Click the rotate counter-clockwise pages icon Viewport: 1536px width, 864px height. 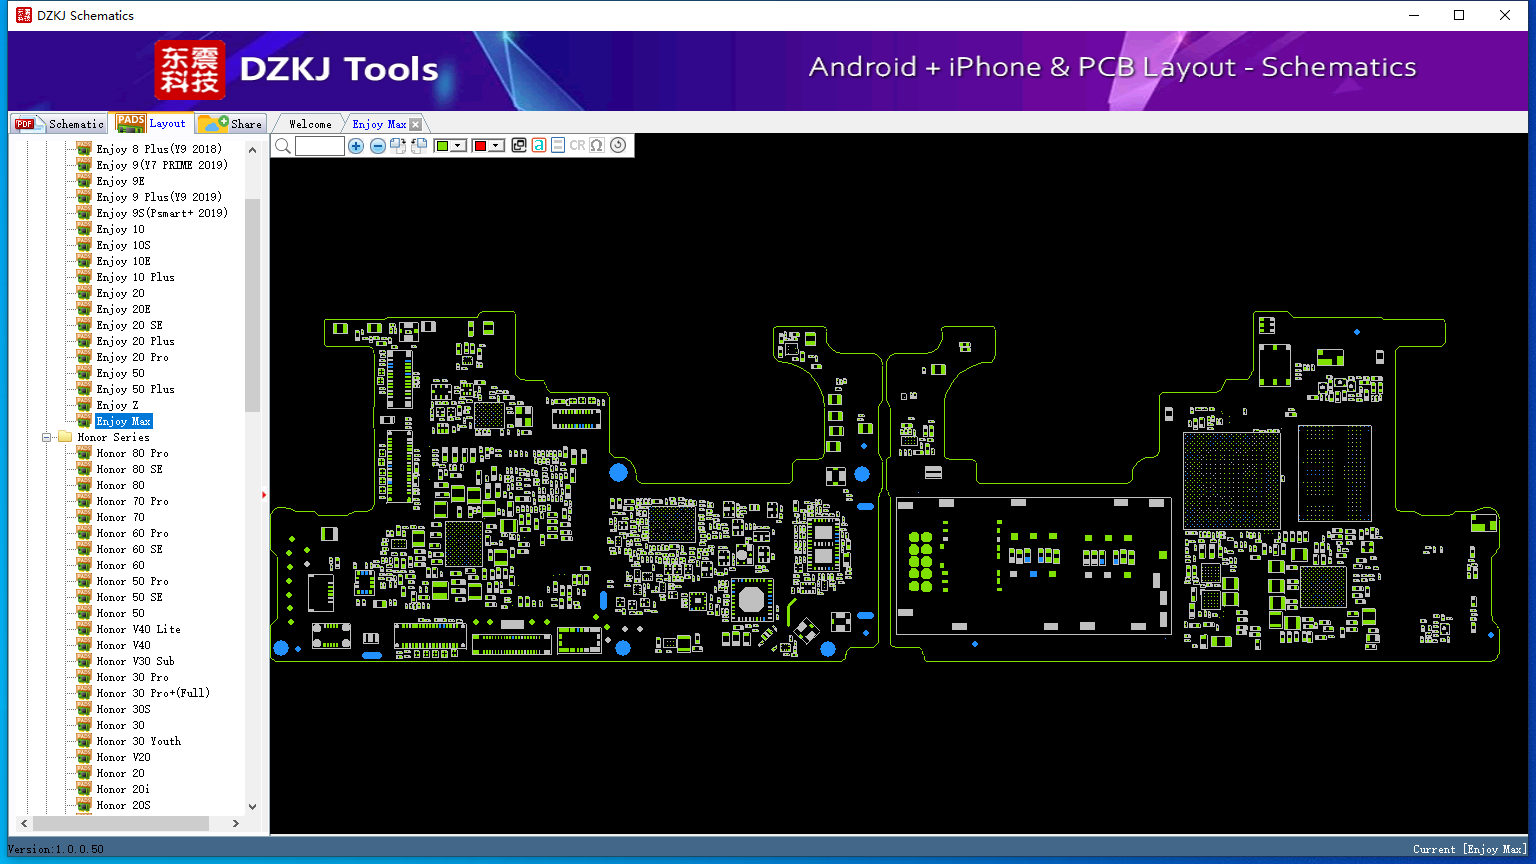[419, 146]
